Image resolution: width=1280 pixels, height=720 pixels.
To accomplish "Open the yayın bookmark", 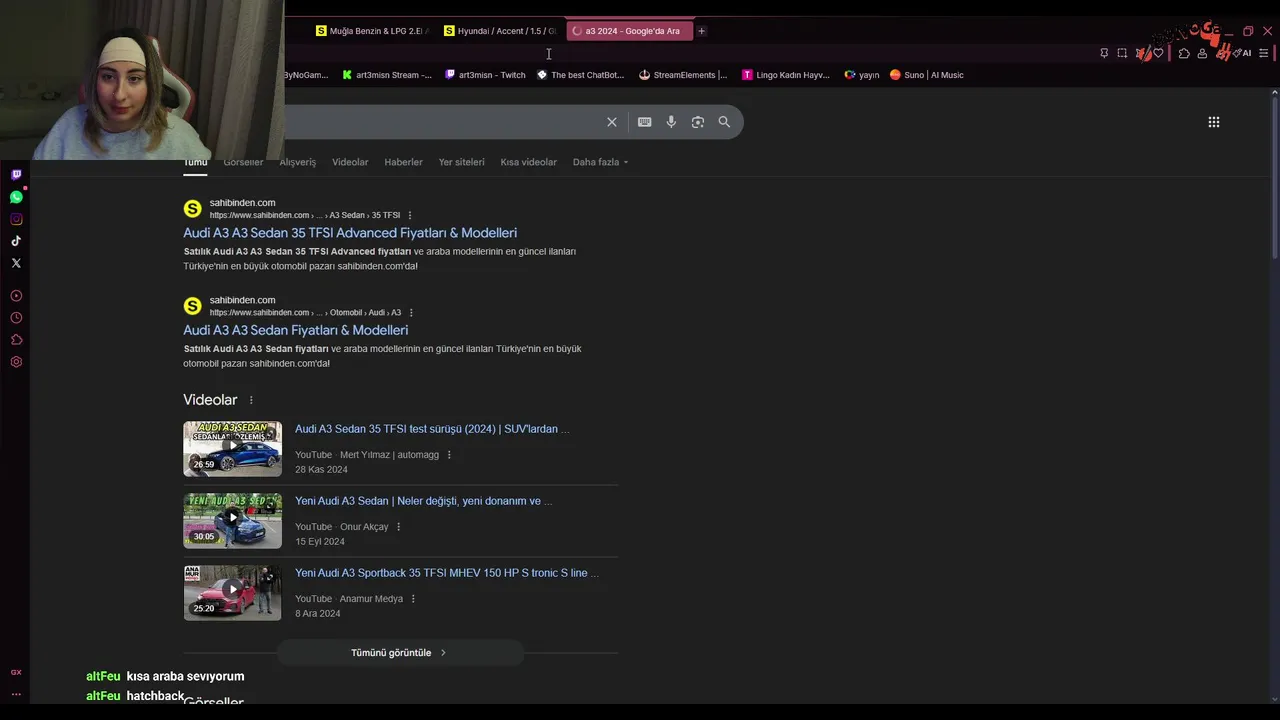I will 862,75.
